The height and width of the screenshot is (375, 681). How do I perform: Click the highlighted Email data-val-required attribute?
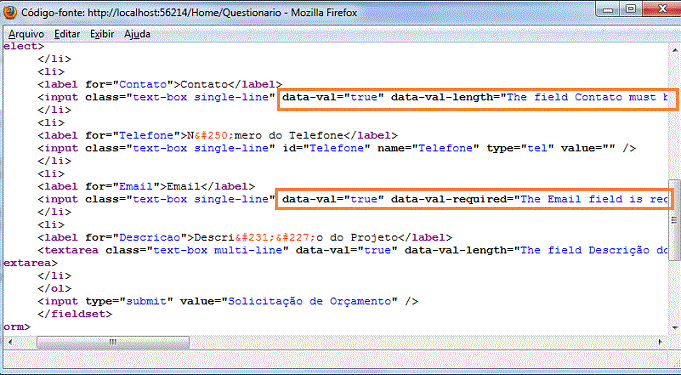475,199
